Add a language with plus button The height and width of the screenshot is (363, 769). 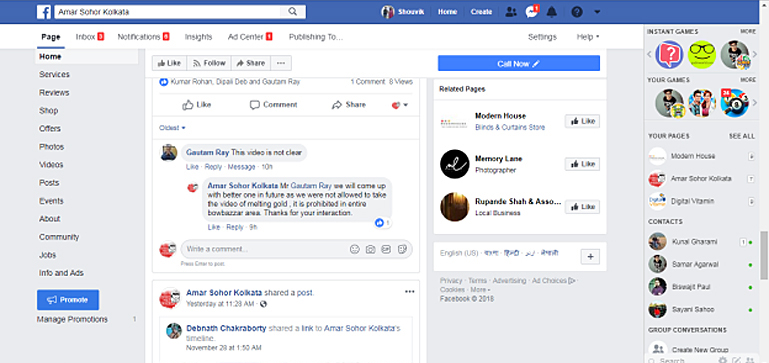(590, 257)
